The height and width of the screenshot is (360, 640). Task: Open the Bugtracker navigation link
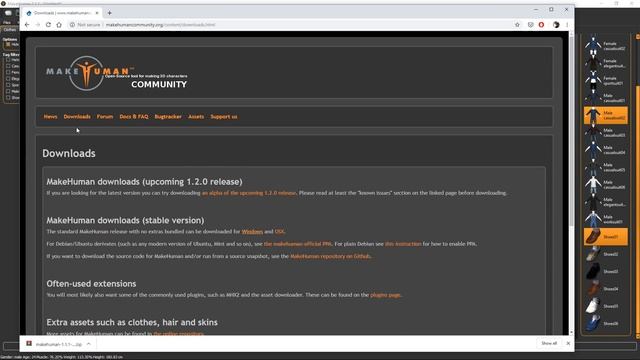coord(168,117)
